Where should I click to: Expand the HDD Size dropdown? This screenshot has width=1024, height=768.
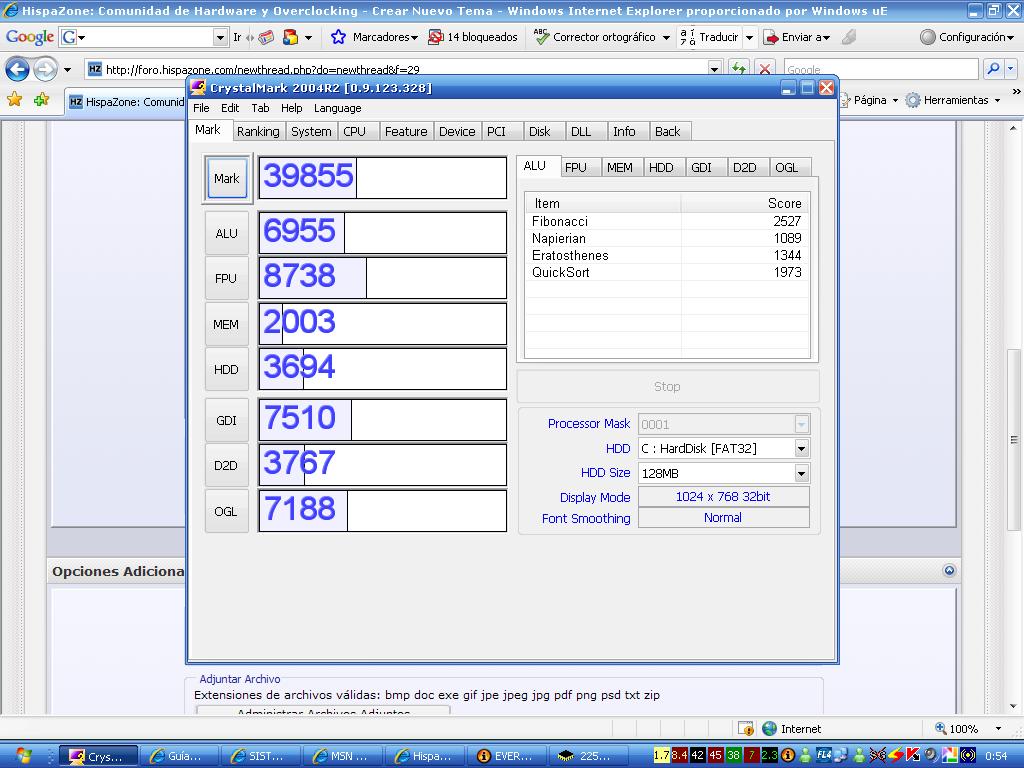point(801,473)
